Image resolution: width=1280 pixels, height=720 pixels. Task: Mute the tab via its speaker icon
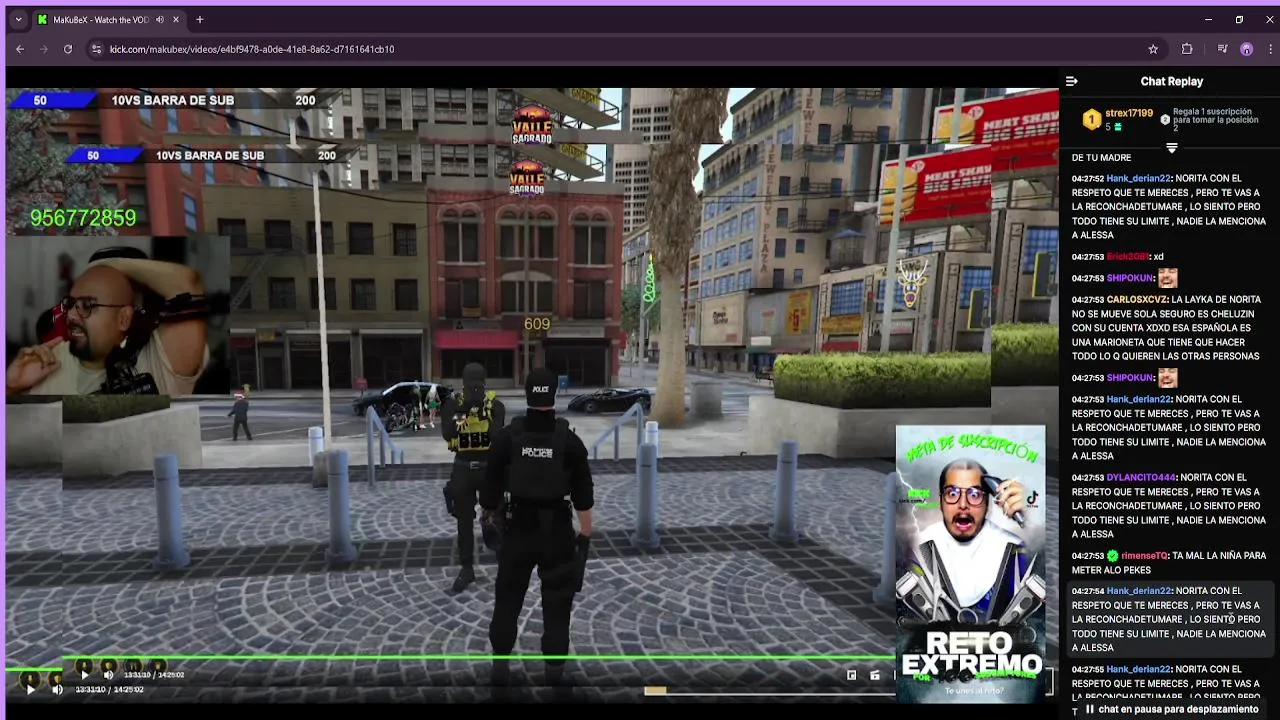[x=160, y=19]
